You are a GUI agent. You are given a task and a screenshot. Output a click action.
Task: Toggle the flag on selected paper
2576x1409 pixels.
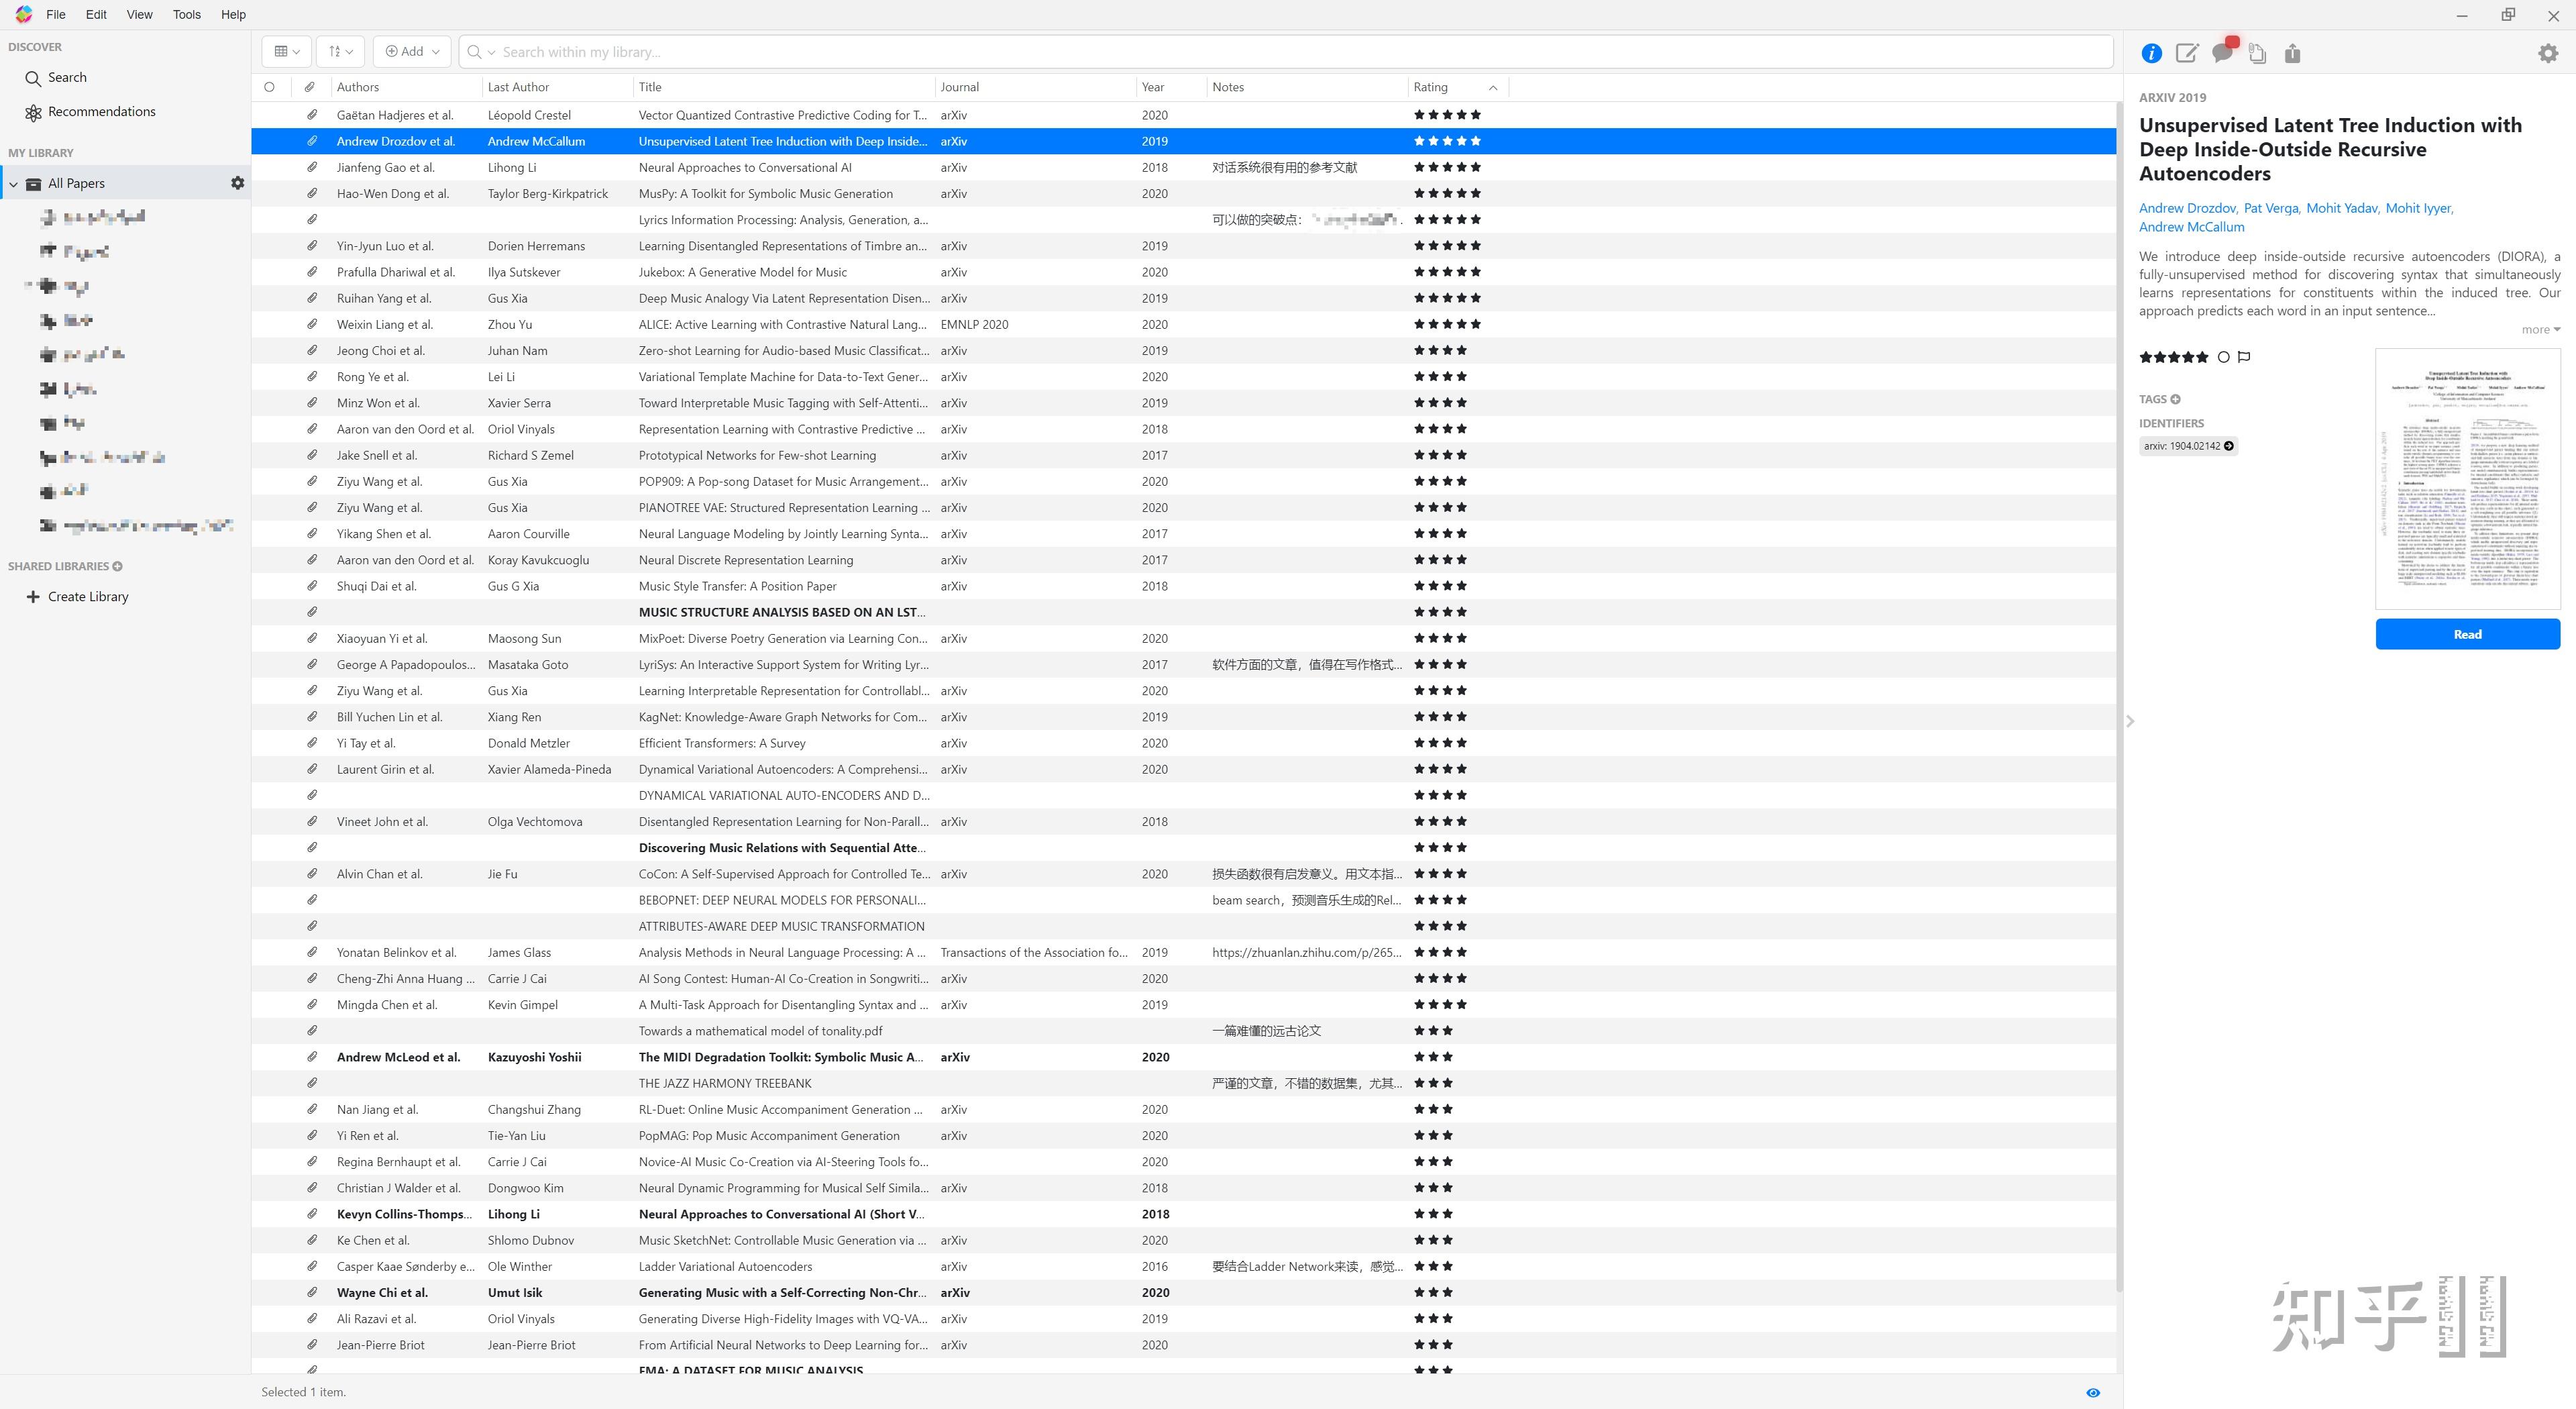(2244, 357)
